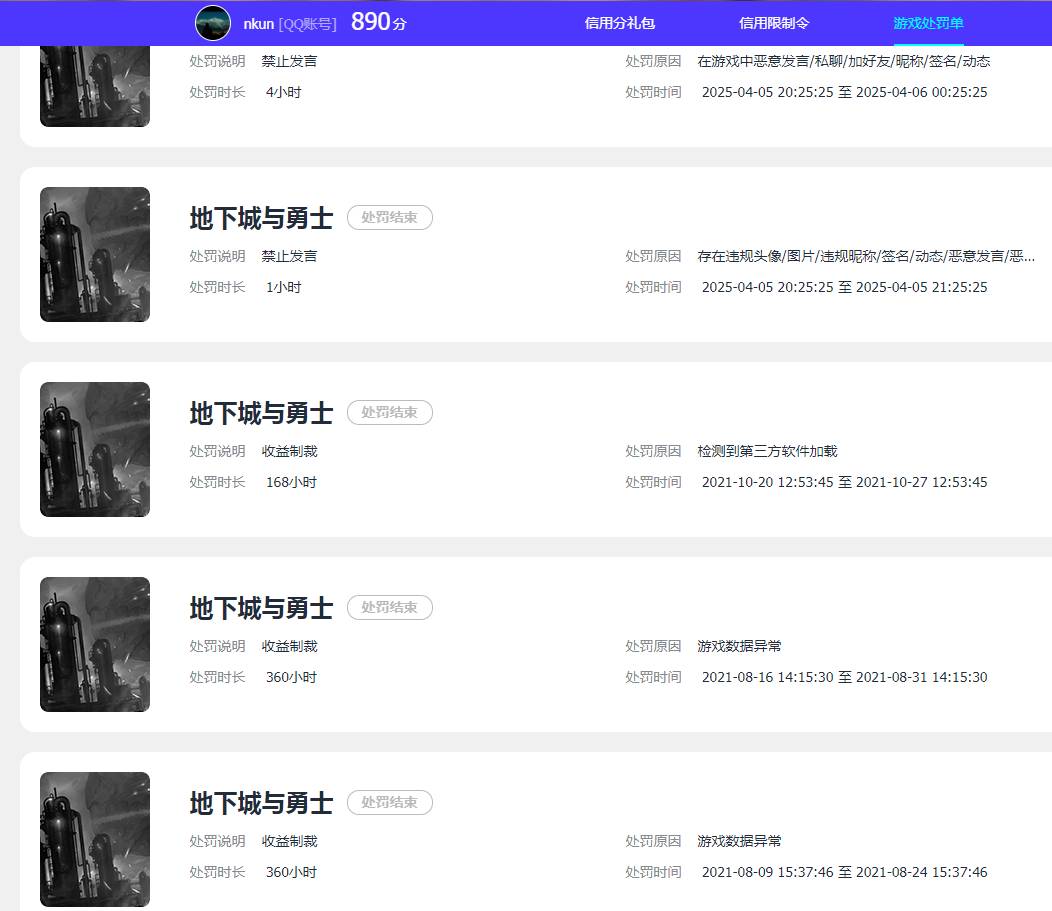This screenshot has width=1052, height=911.
Task: Click the truncated reason starting with 存在违规头像
Action: pos(866,256)
